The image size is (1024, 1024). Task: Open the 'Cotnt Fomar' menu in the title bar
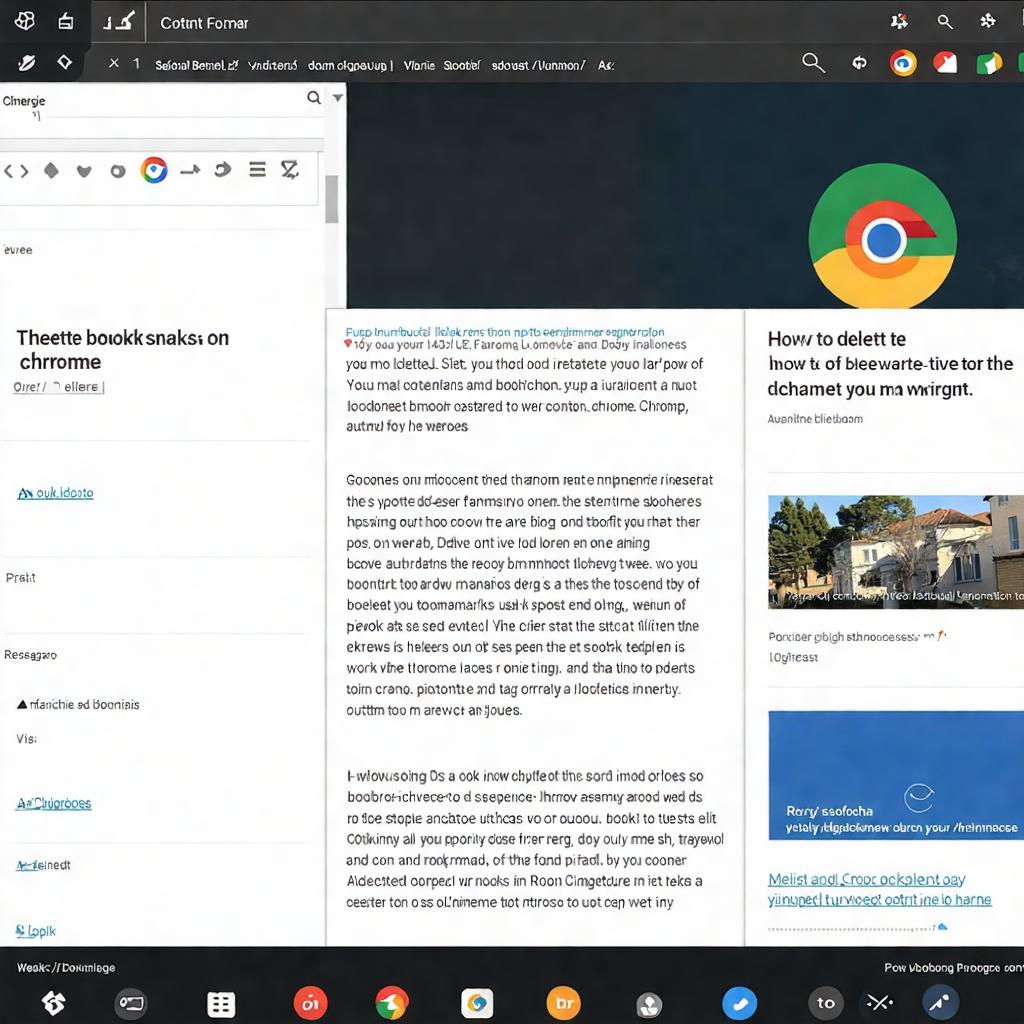(x=204, y=22)
